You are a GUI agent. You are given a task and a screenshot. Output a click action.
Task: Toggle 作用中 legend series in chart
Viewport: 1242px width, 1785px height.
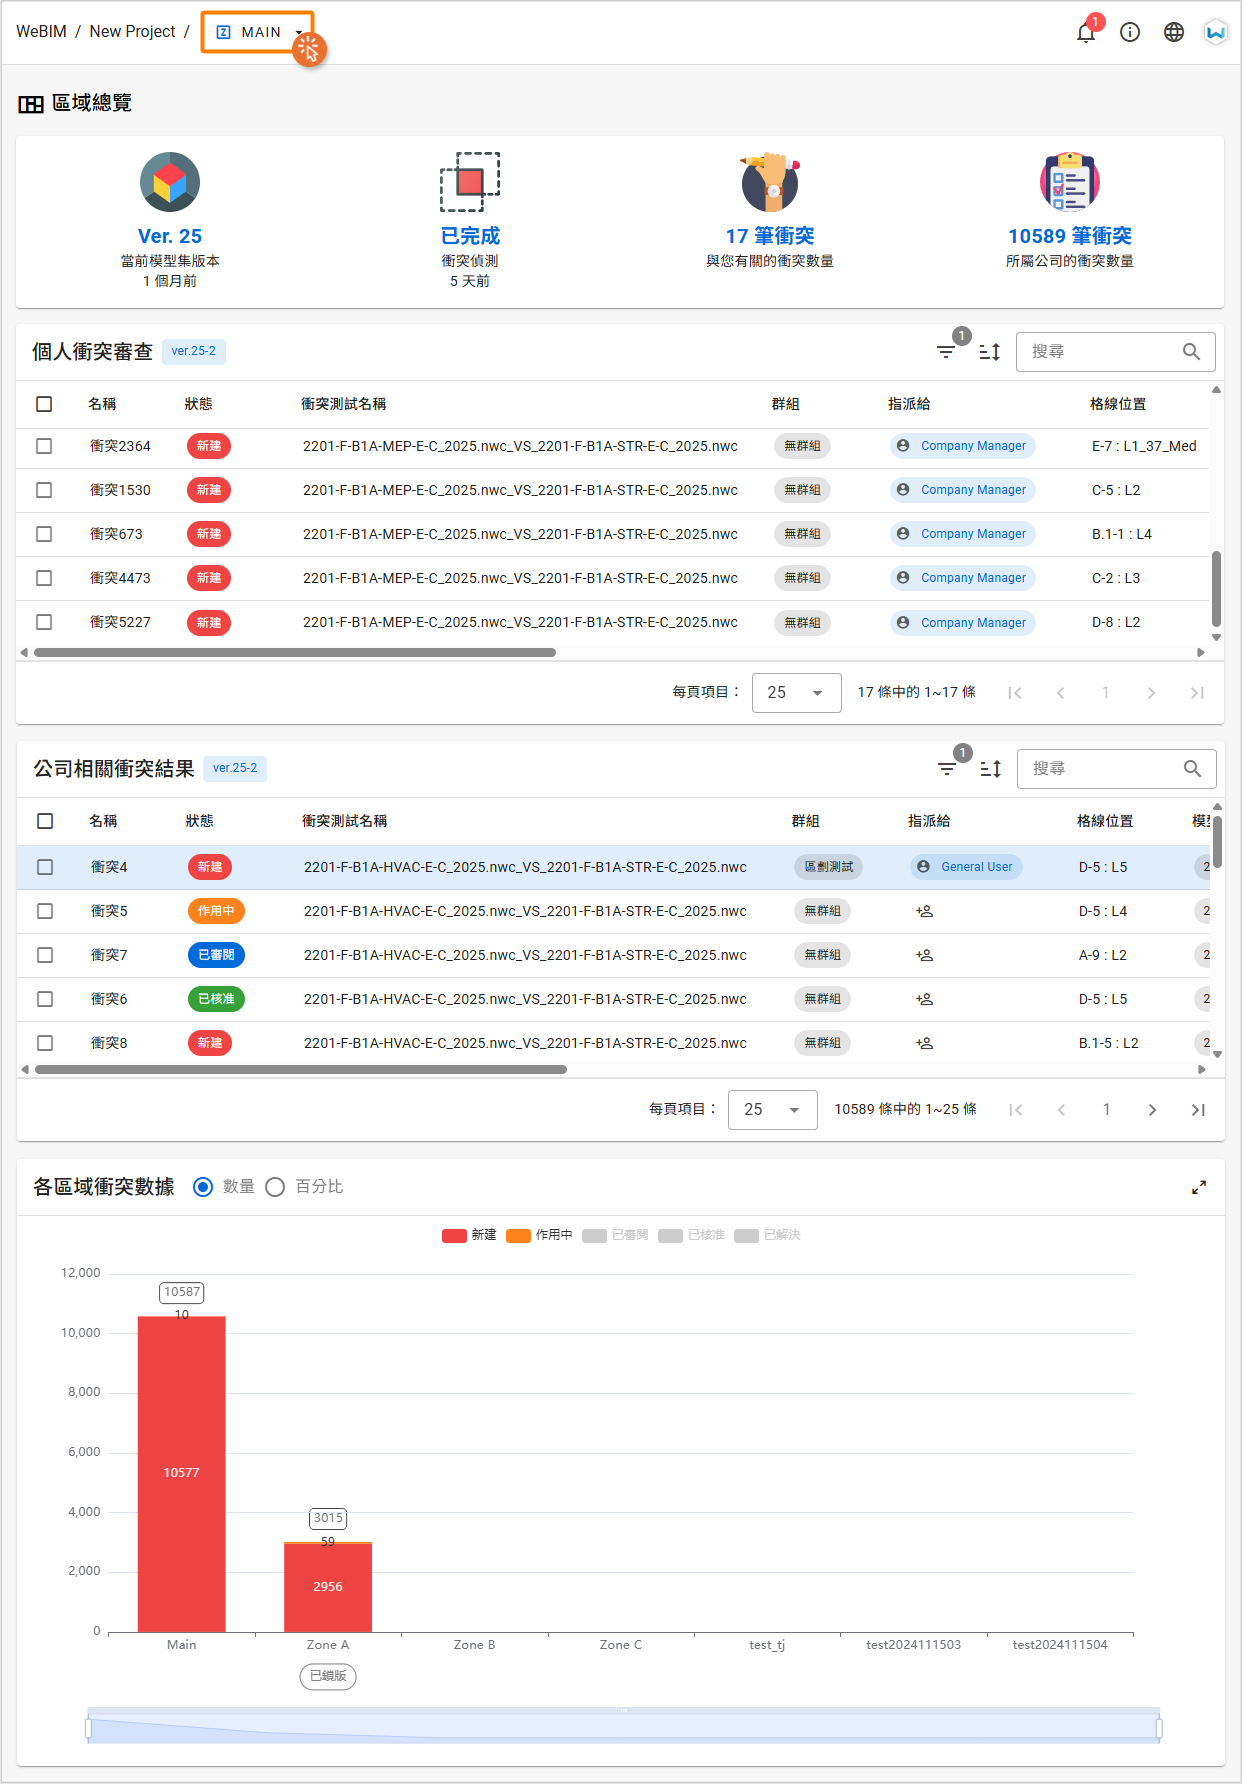[539, 1236]
